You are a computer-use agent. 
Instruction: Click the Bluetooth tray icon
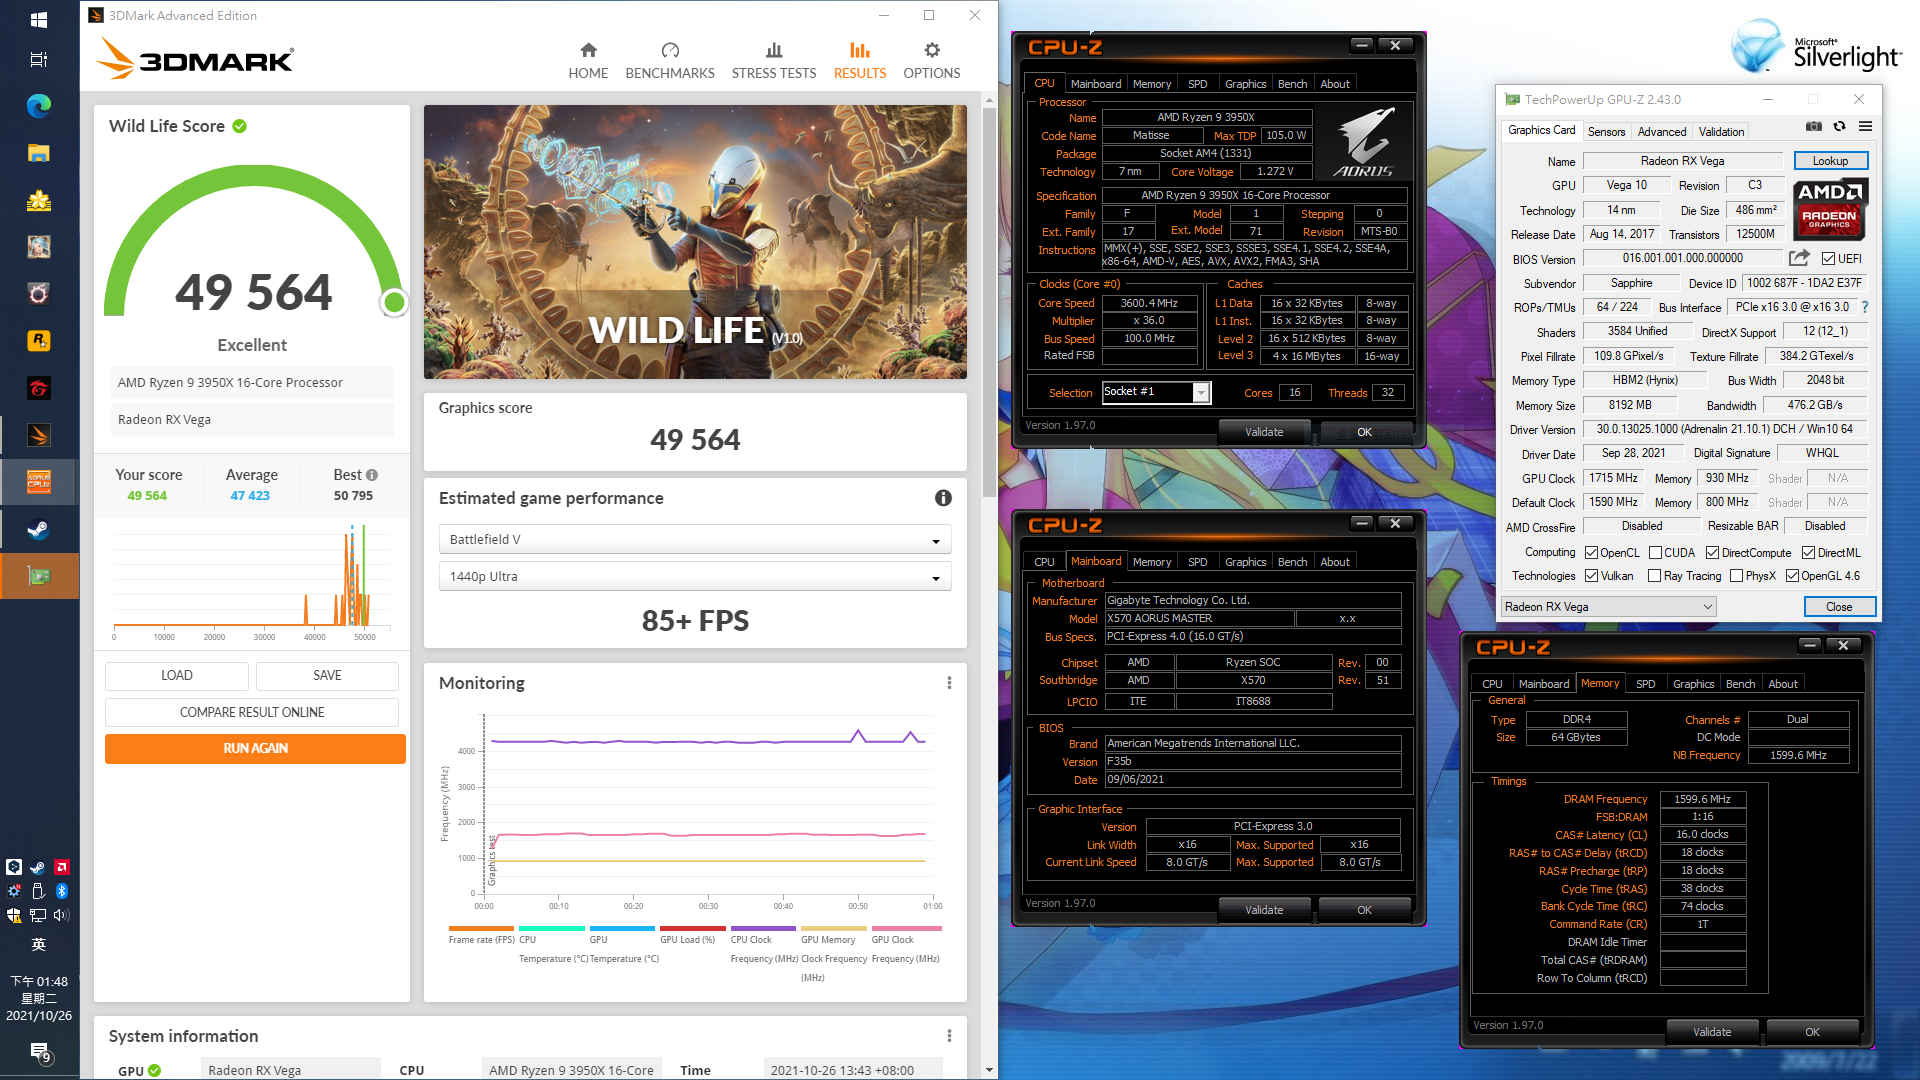61,891
